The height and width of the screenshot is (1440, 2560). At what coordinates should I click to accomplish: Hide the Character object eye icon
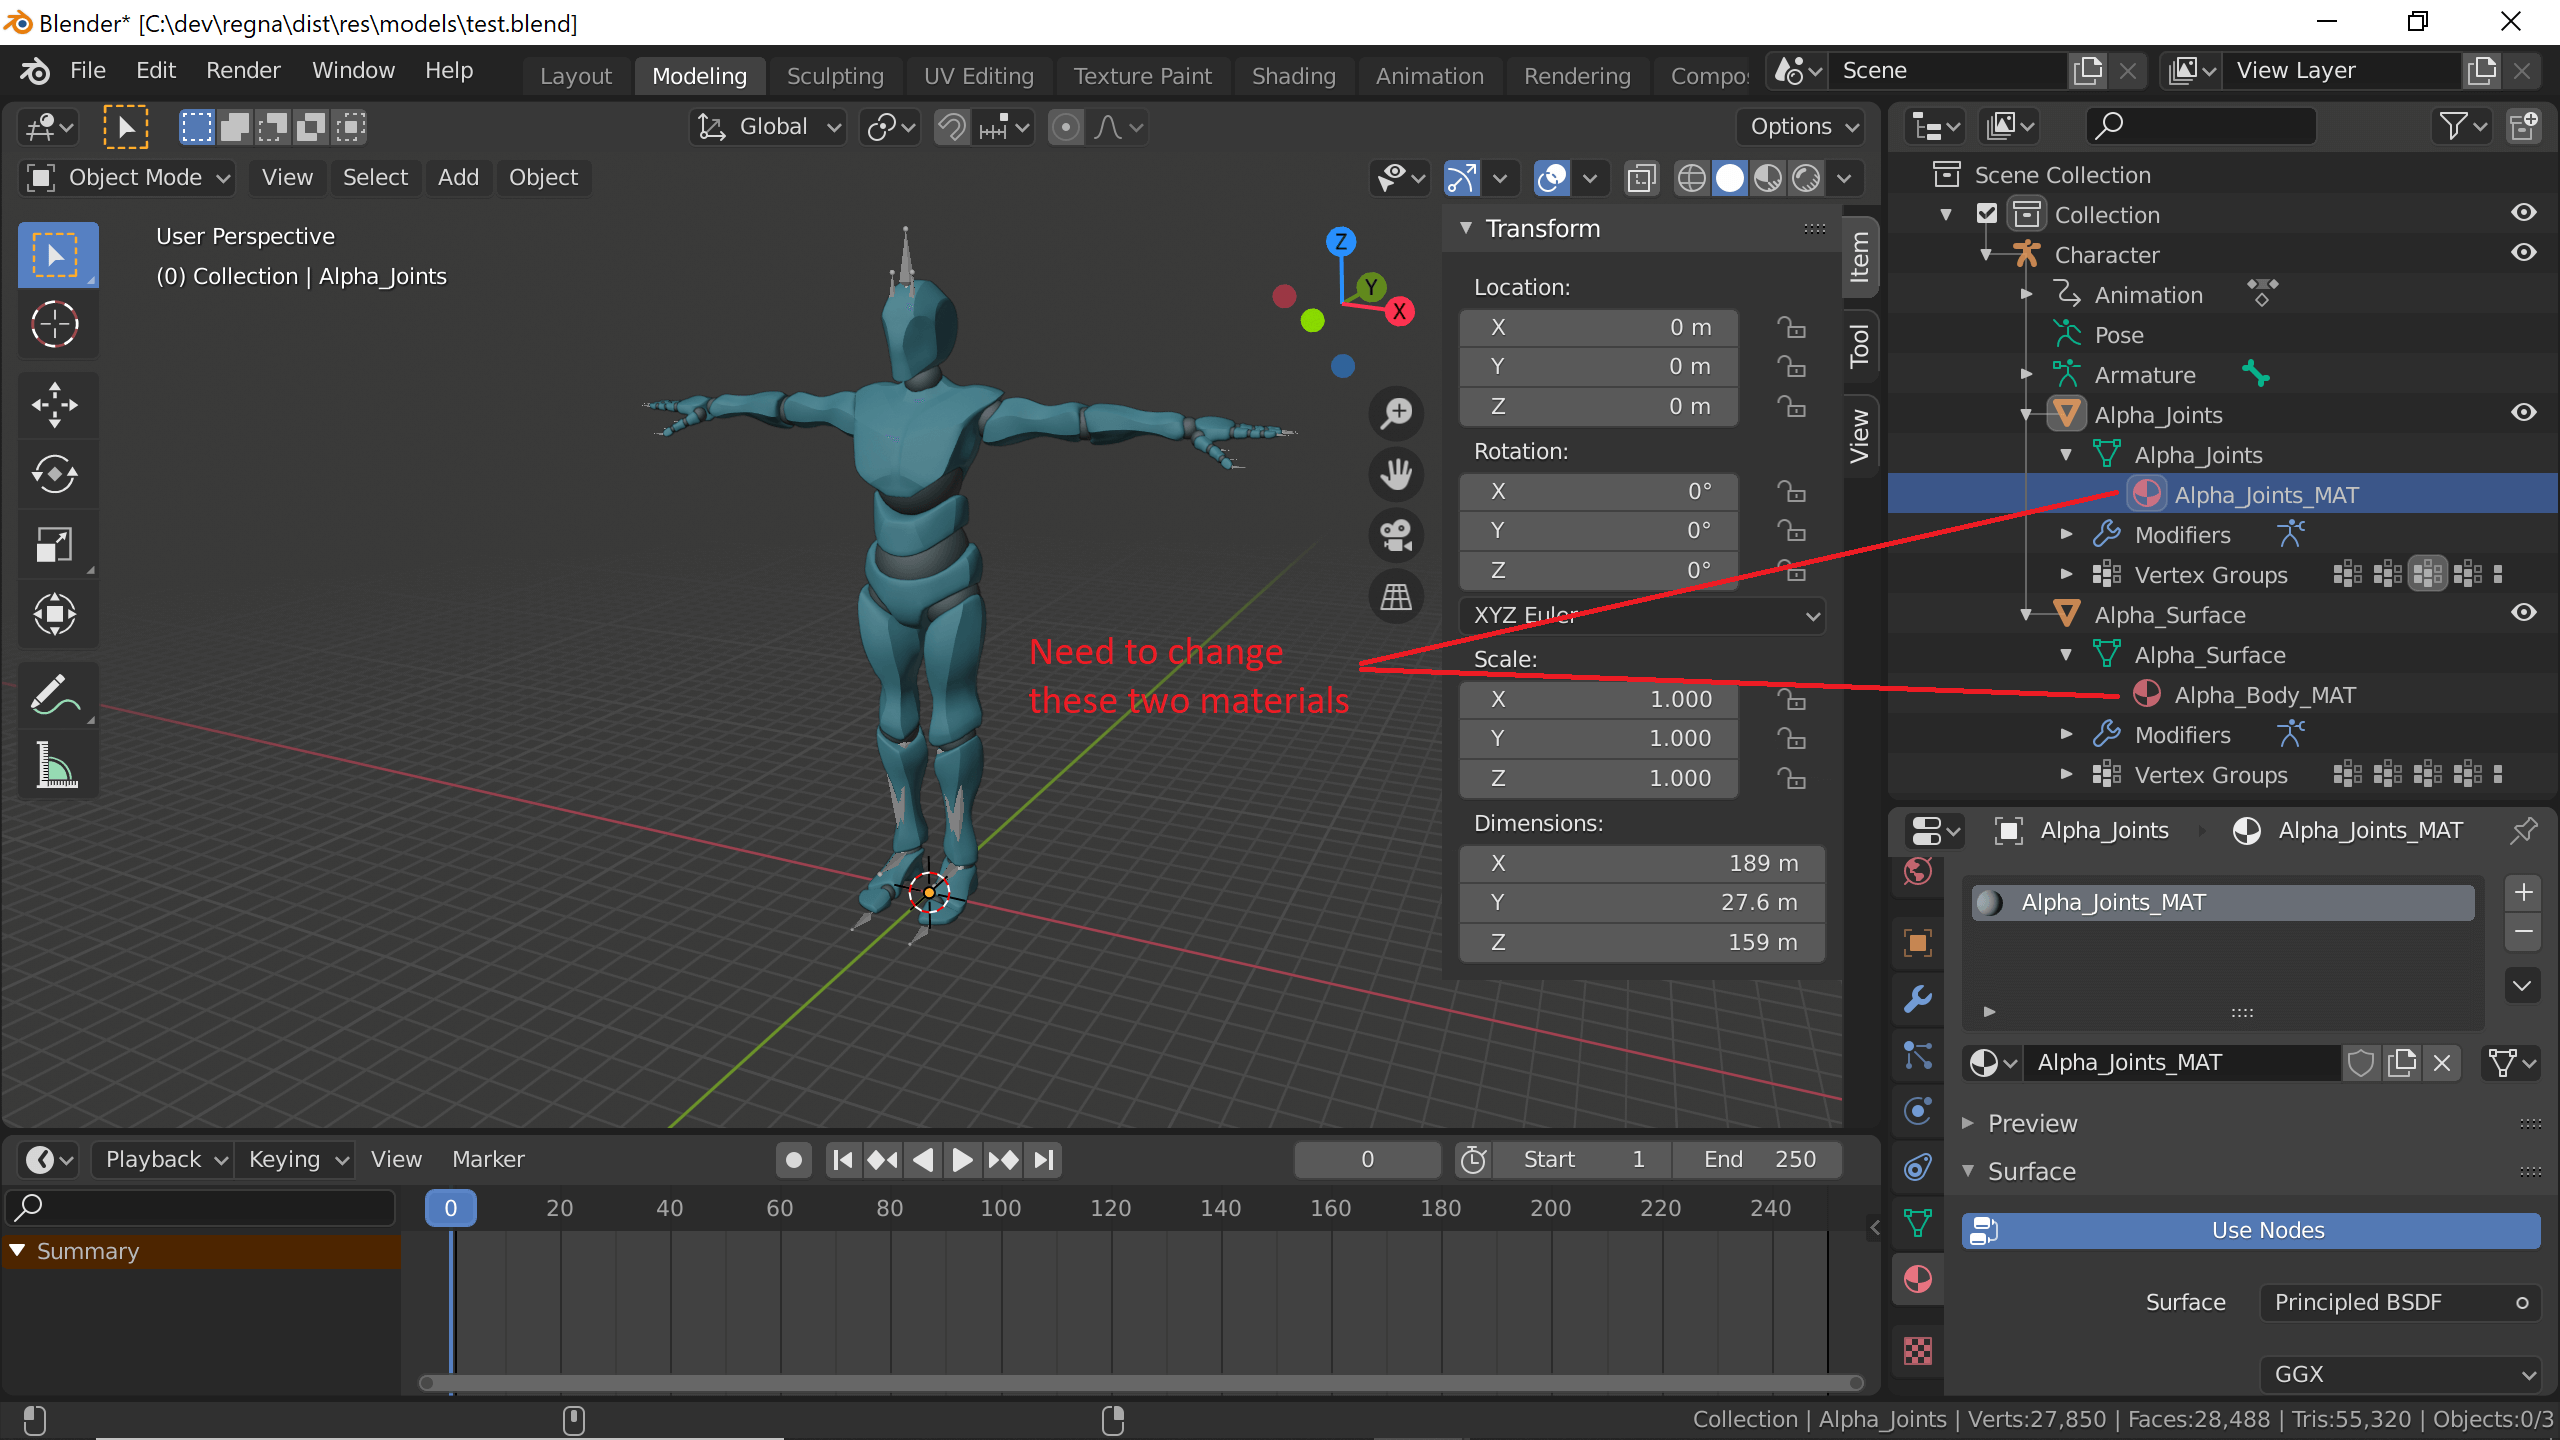coord(2523,253)
